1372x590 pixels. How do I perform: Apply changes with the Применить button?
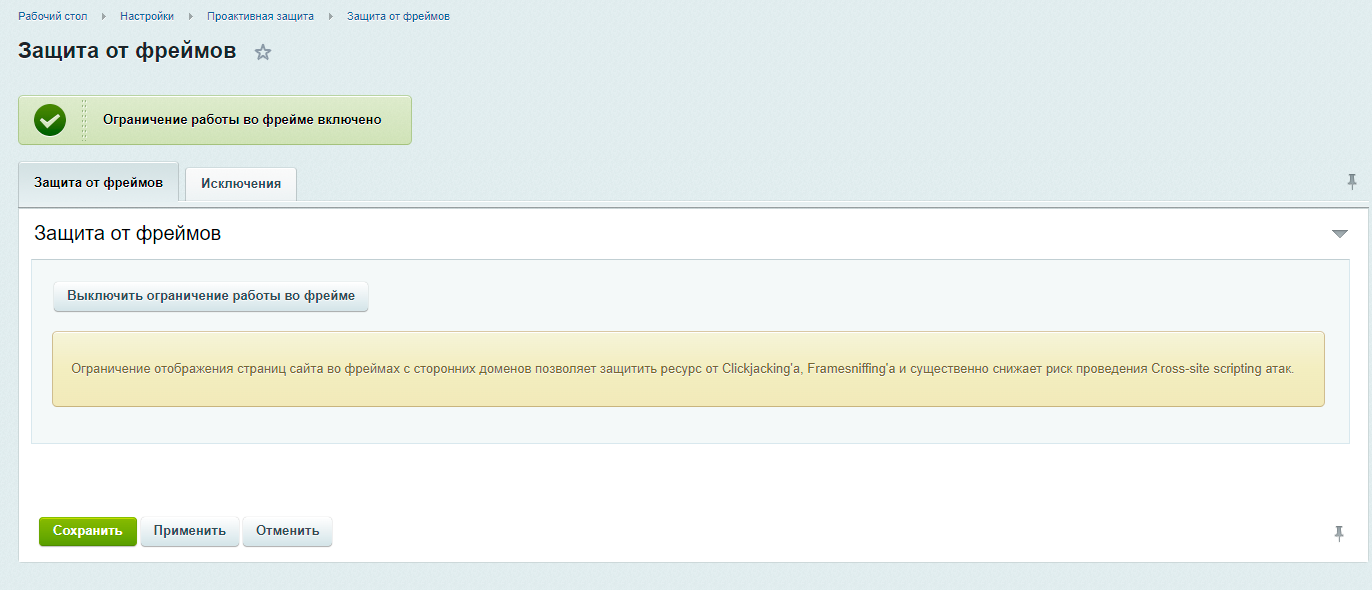pos(190,531)
